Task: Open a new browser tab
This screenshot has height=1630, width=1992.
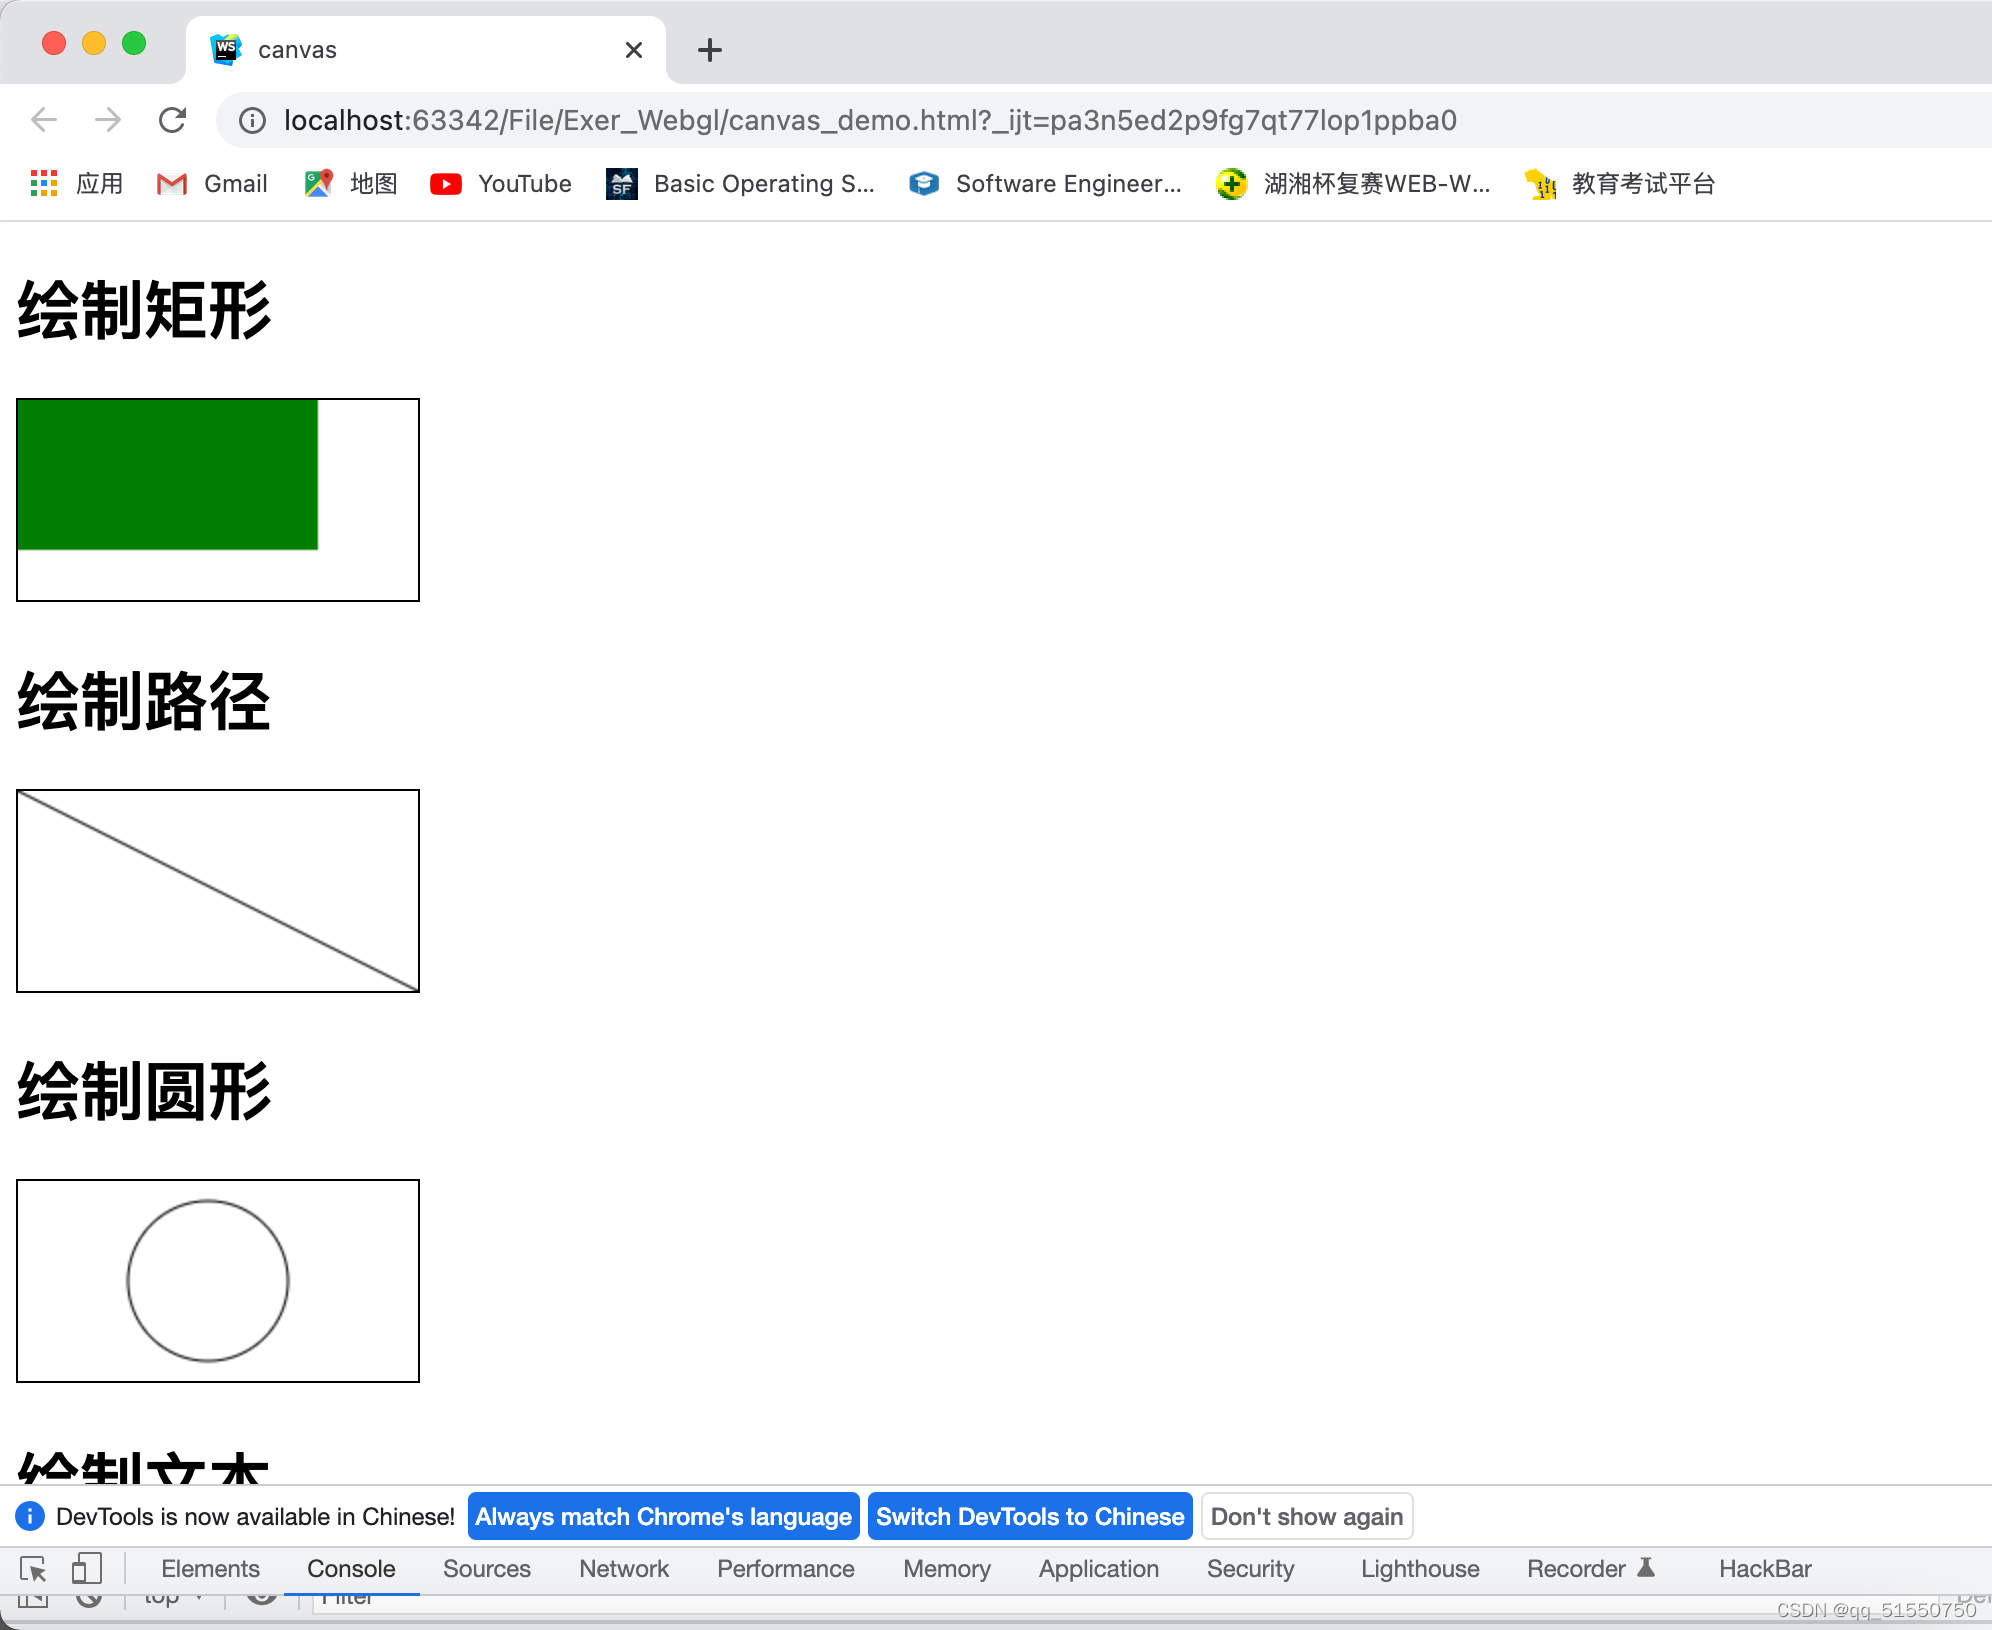Action: pos(709,50)
